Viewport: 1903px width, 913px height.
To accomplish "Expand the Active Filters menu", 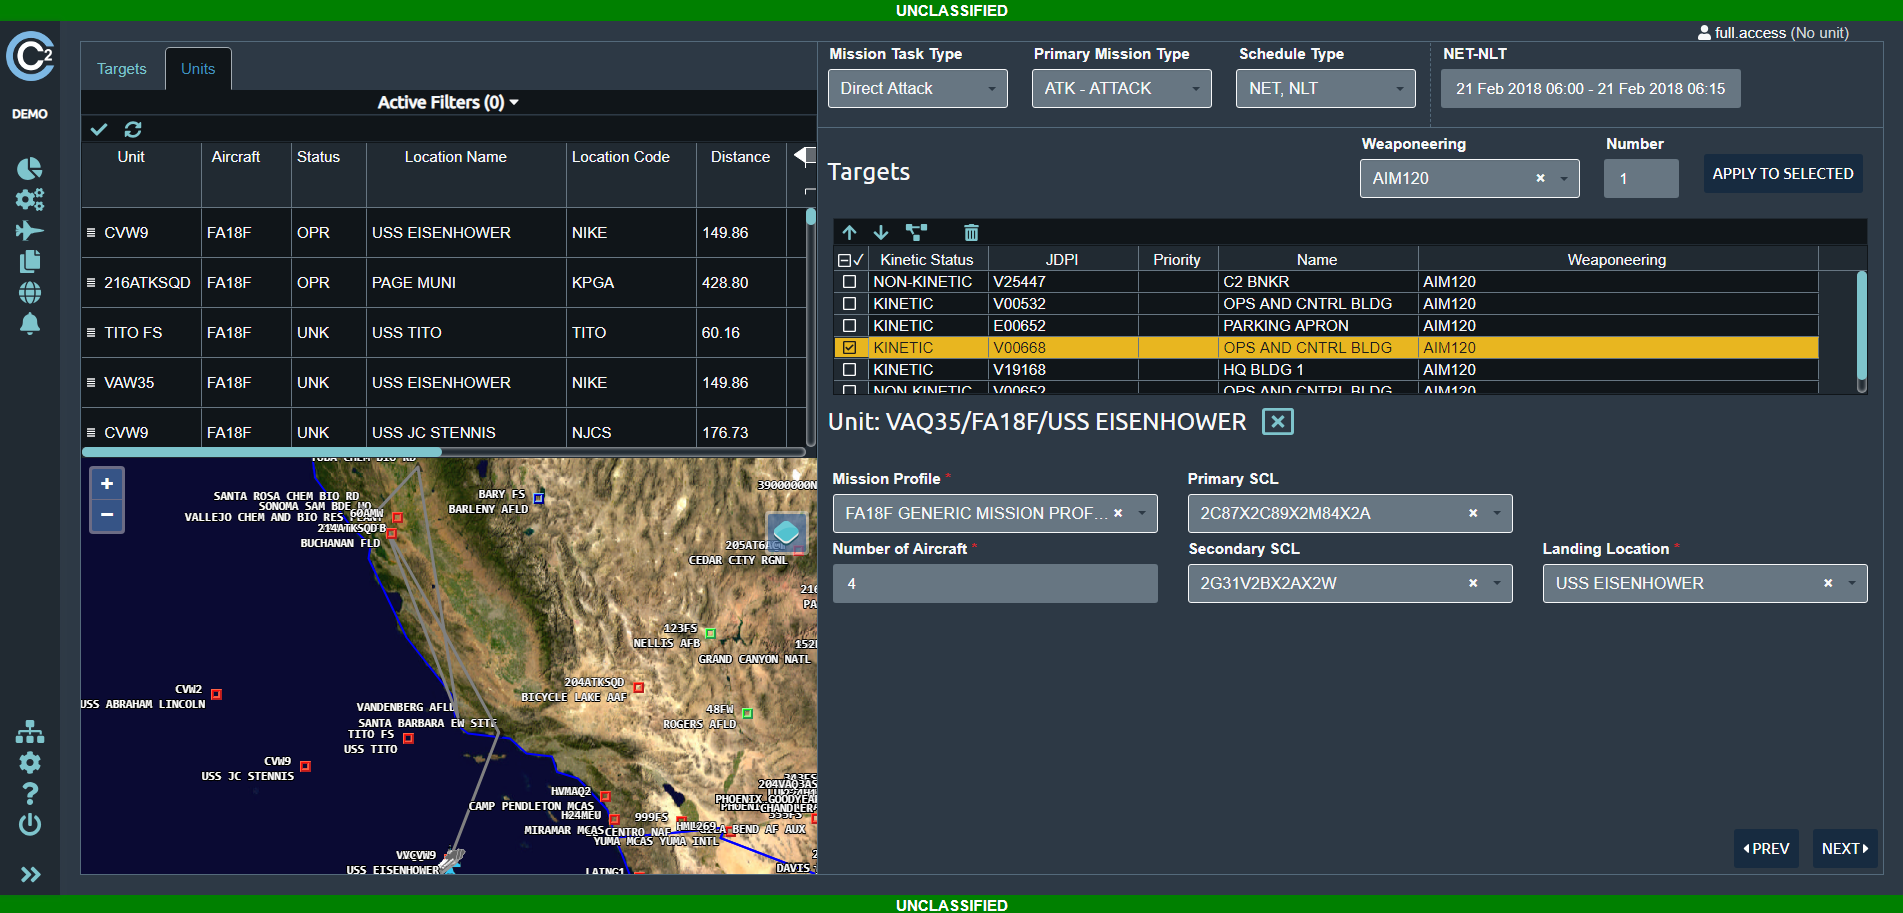I will [x=447, y=102].
